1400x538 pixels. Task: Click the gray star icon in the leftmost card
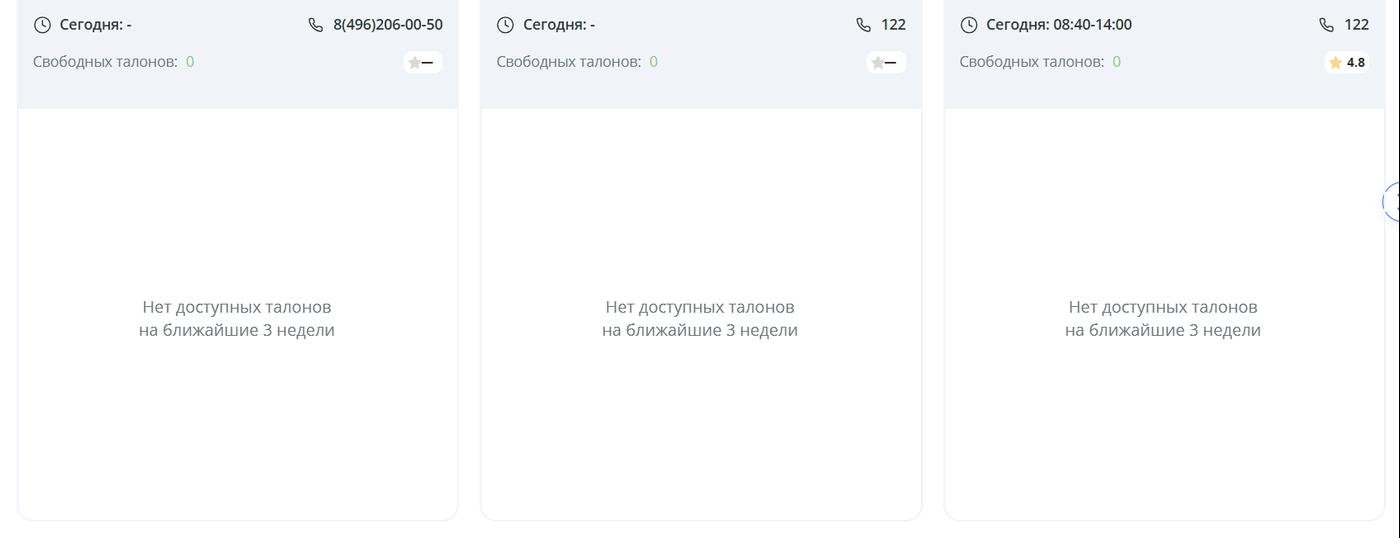(x=414, y=63)
